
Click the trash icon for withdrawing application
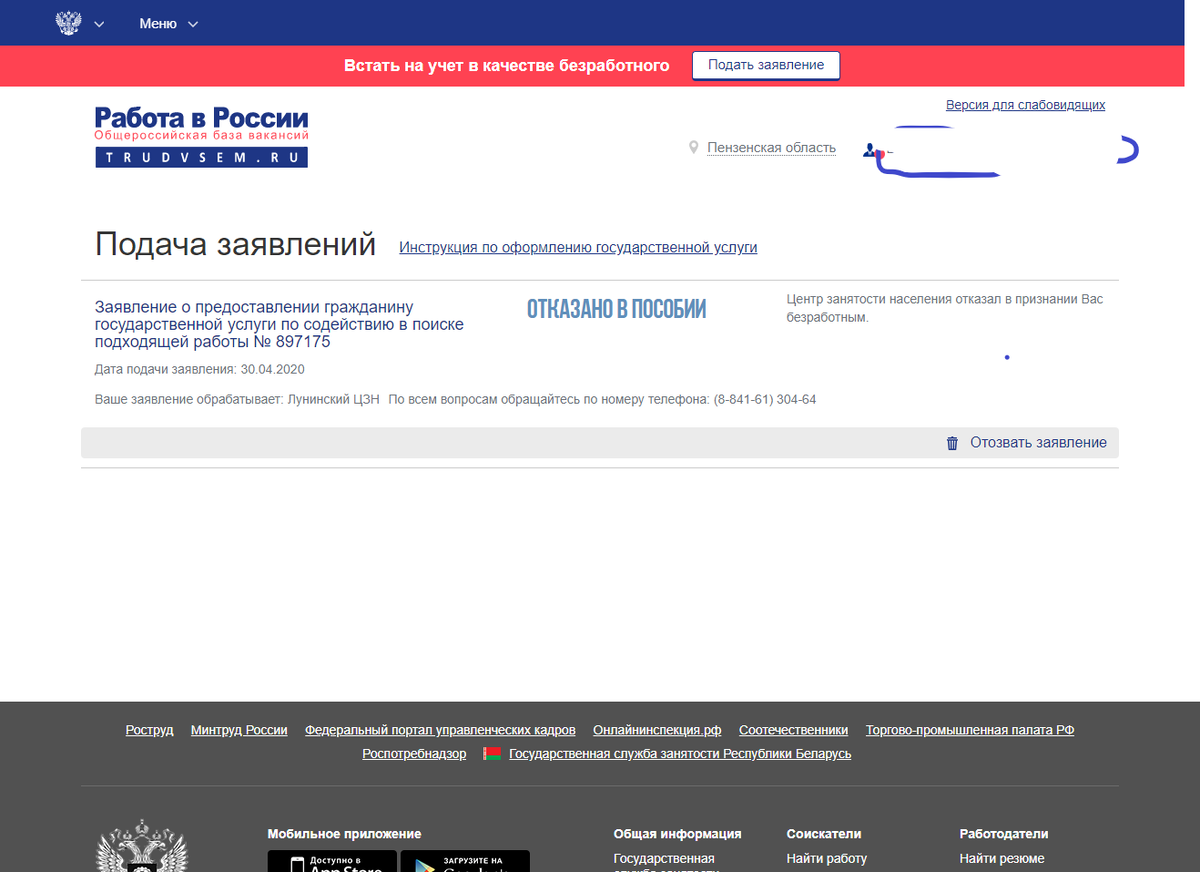(x=952, y=443)
